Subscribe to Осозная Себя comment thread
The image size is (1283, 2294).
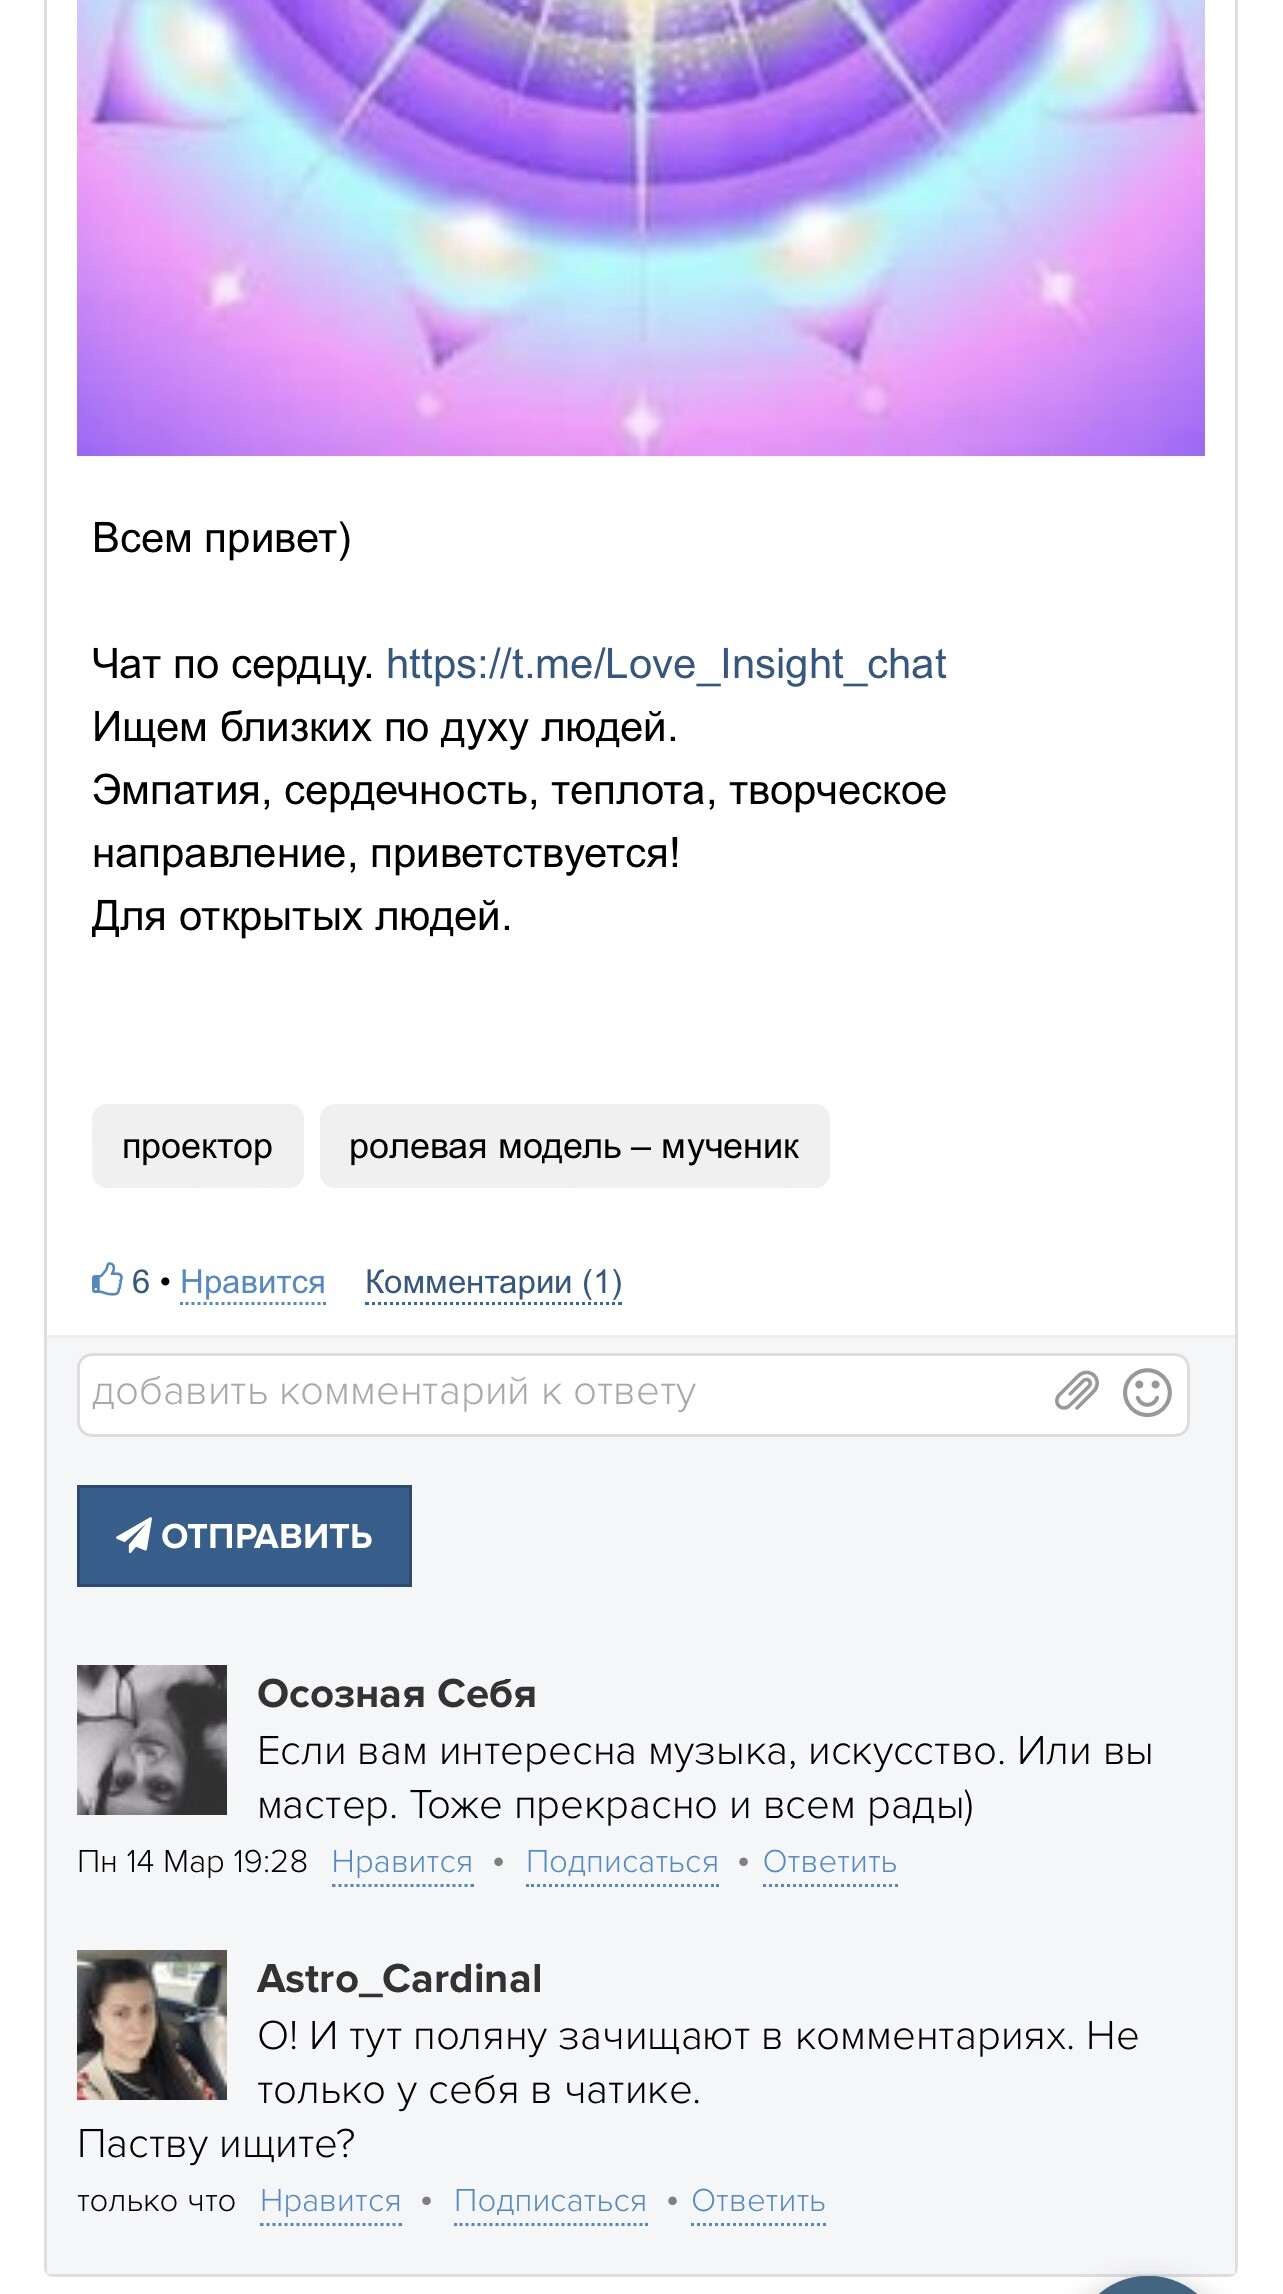pyautogui.click(x=622, y=1861)
